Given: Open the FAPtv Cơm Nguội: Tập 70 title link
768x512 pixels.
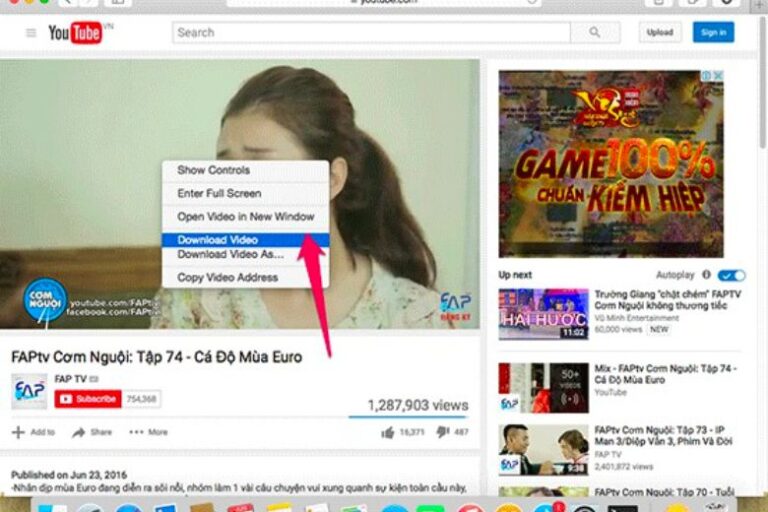Looking at the screenshot, I should click(x=664, y=492).
